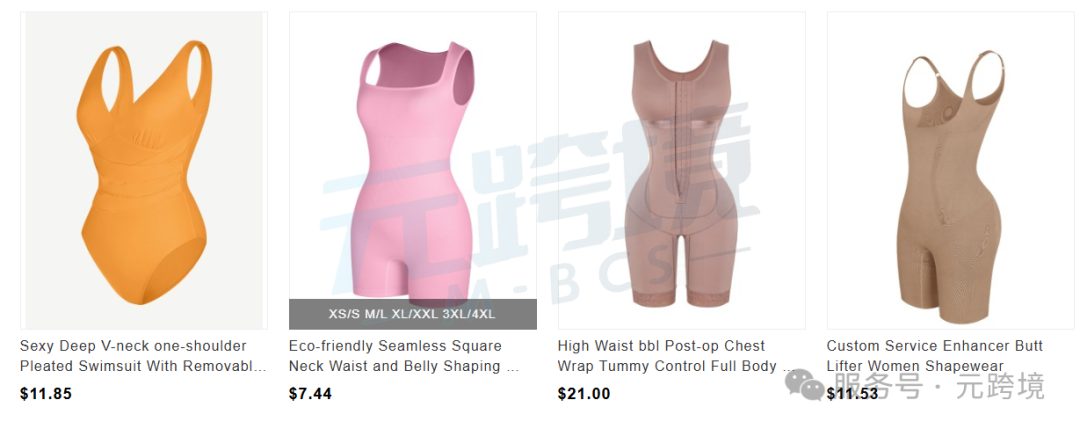This screenshot has width=1080, height=429.
Task: View the brown post-op full body shaper image
Action: 681,170
